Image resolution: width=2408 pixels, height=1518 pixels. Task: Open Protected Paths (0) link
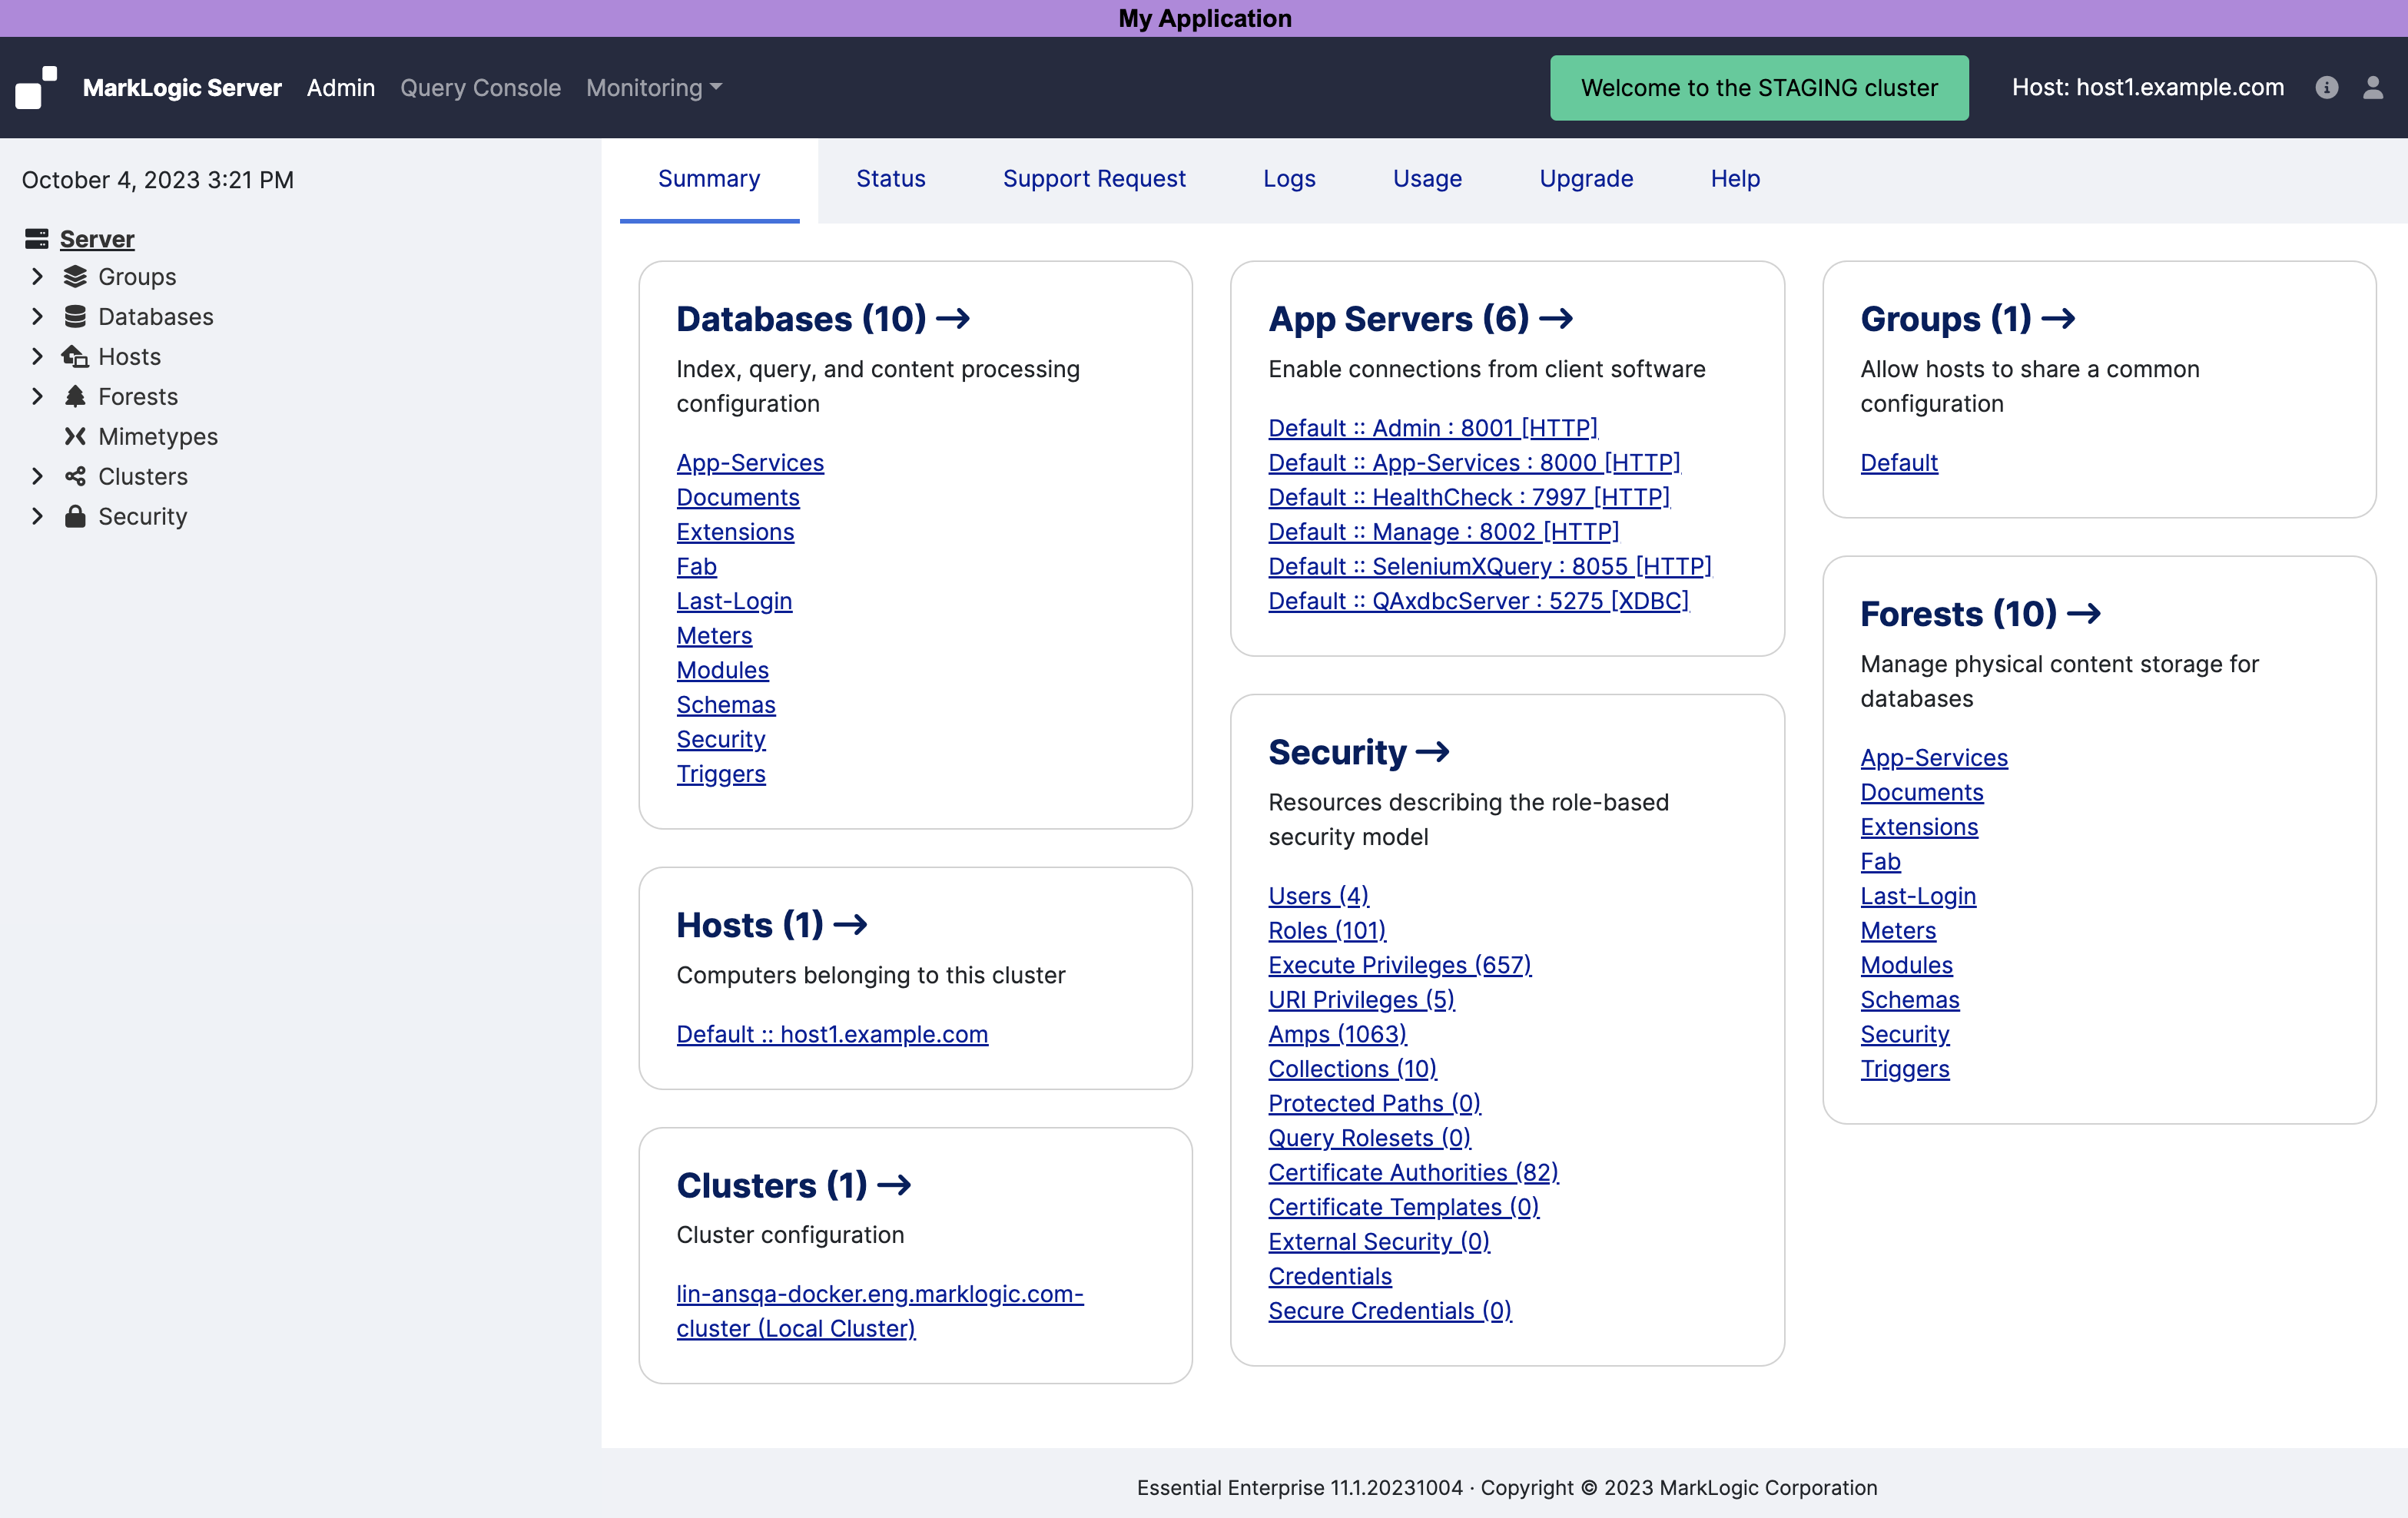pos(1374,1104)
